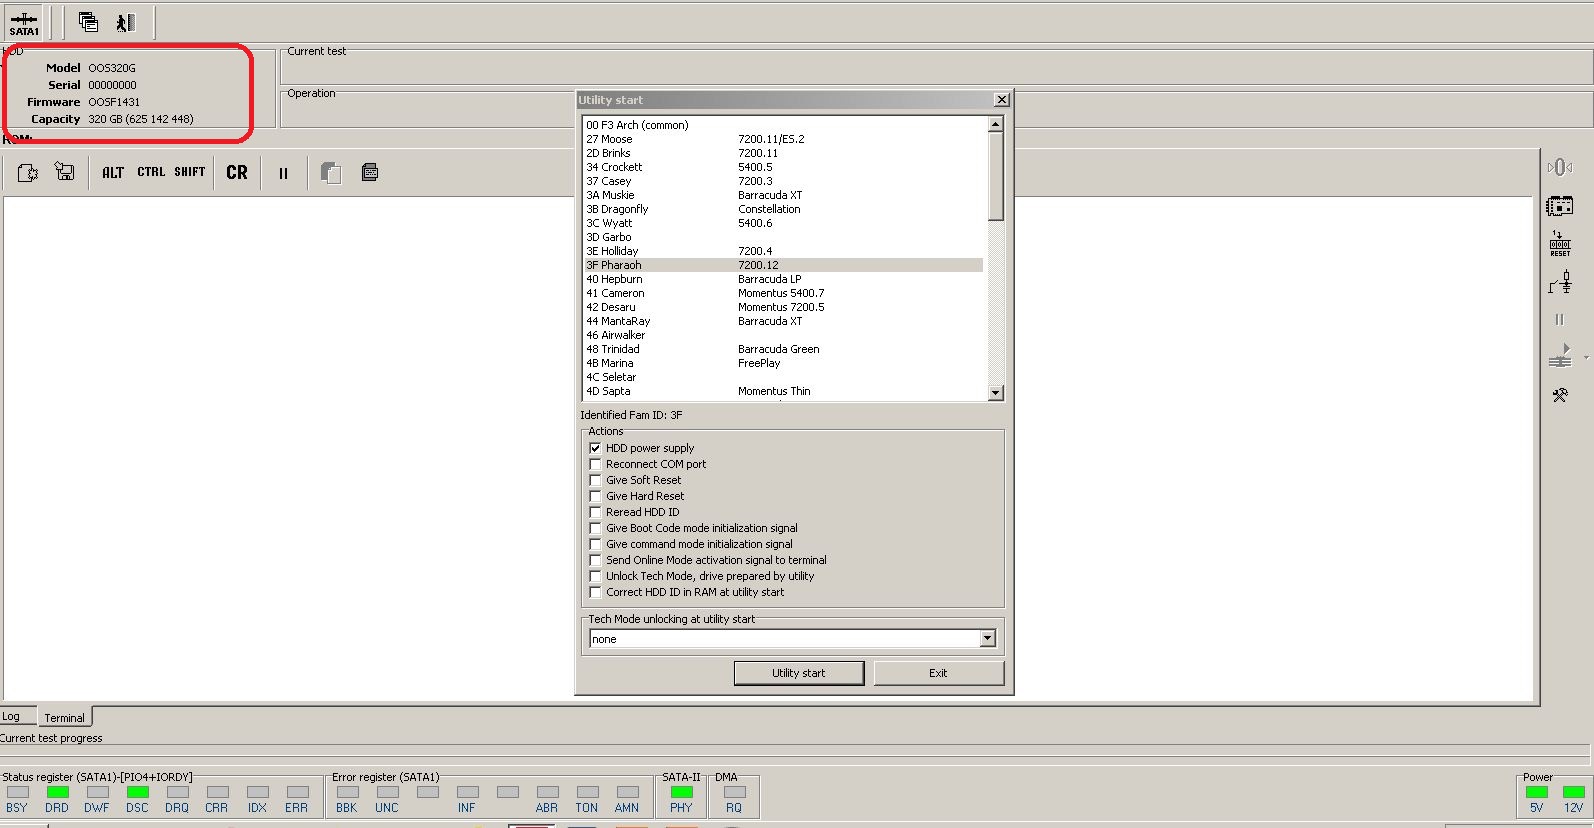This screenshot has width=1594, height=828.
Task: Click the save terminal log toolbar icon
Action: 65,172
